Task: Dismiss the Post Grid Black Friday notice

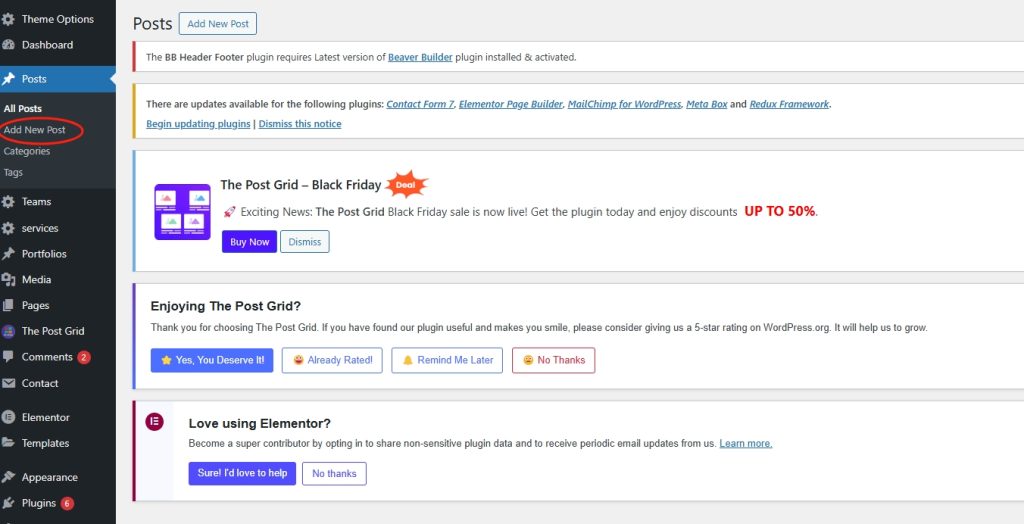Action: point(305,242)
